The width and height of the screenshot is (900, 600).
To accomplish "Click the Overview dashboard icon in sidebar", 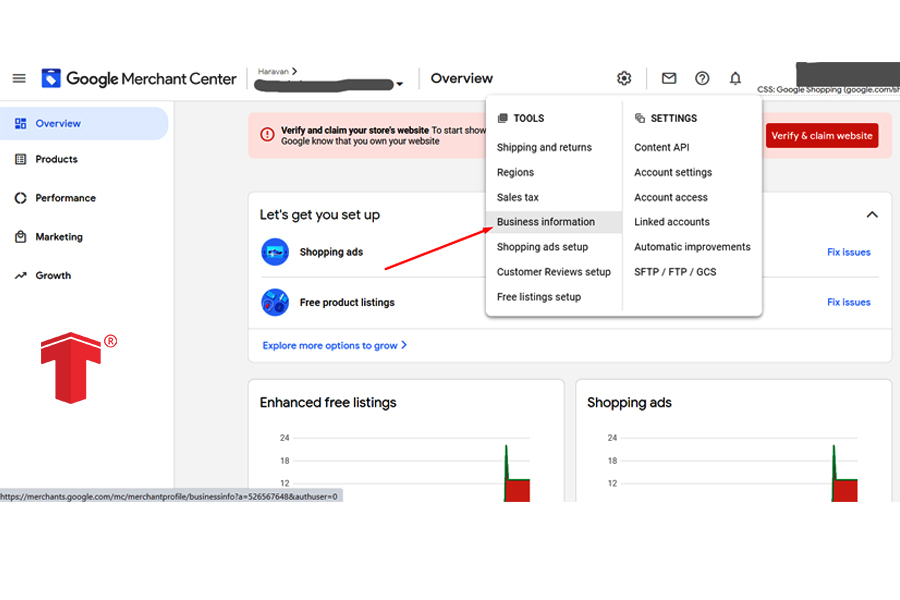I will pyautogui.click(x=21, y=123).
